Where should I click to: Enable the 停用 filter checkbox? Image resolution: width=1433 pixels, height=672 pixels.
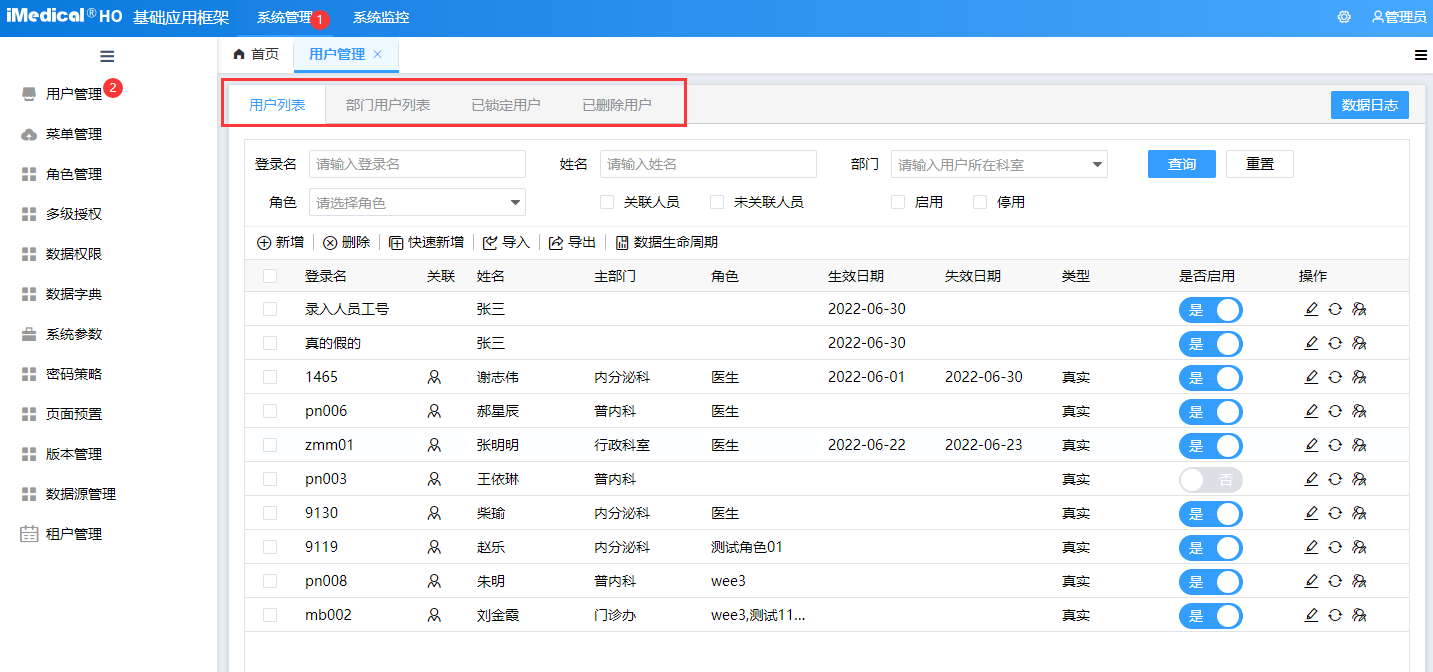(980, 202)
